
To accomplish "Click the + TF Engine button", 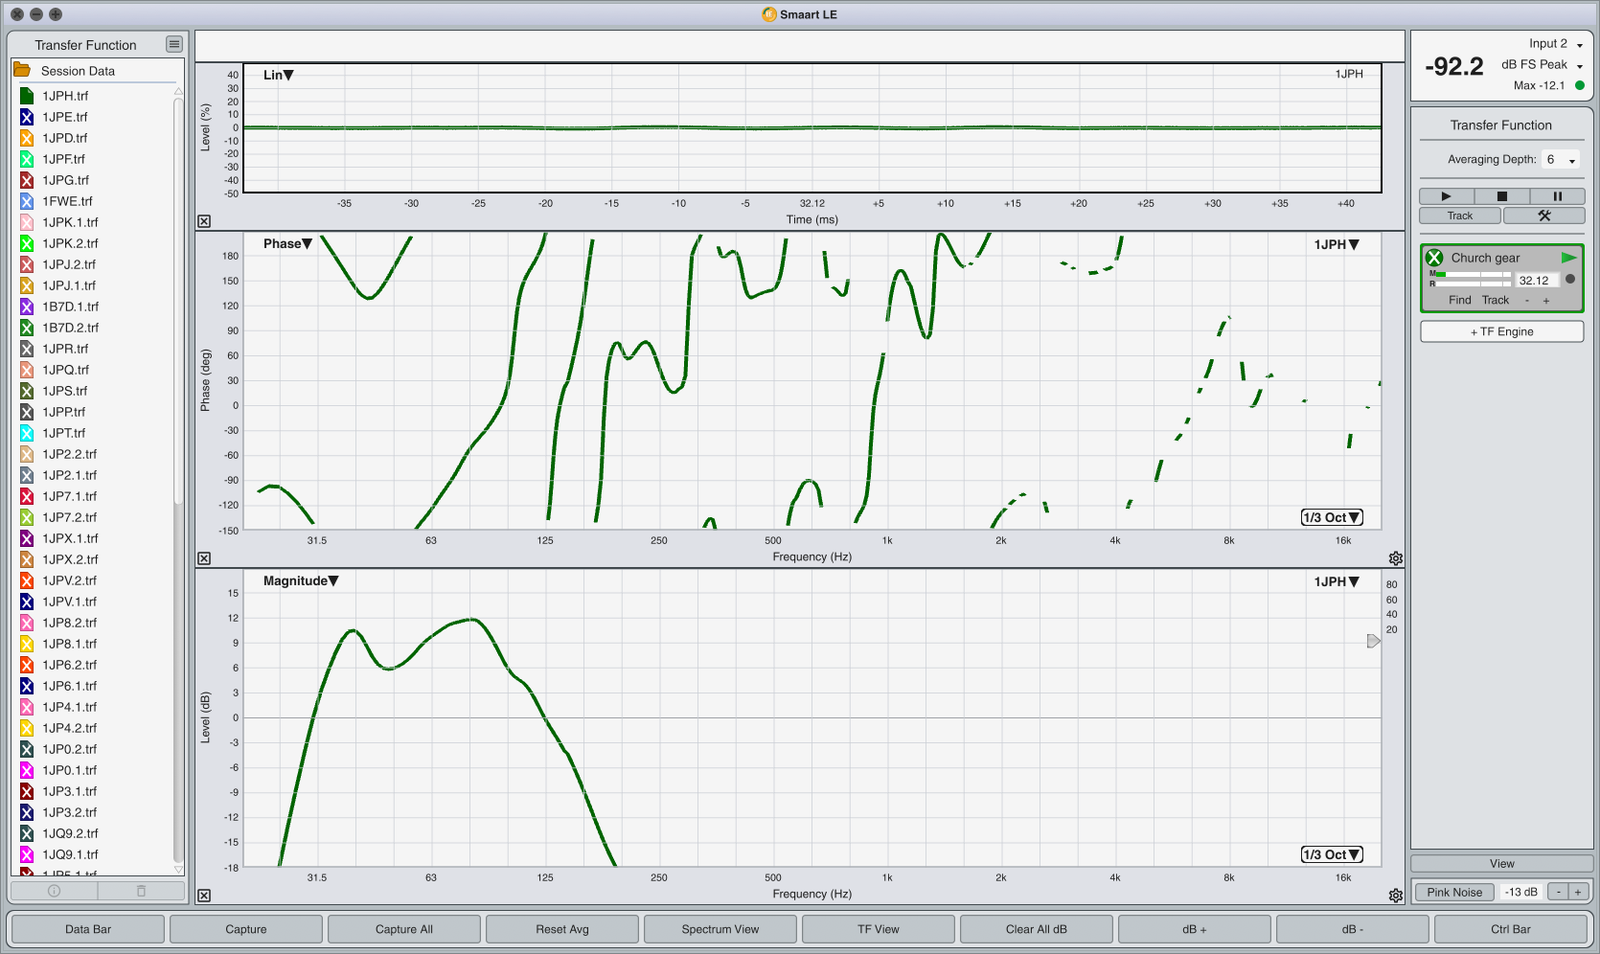I will tap(1502, 331).
